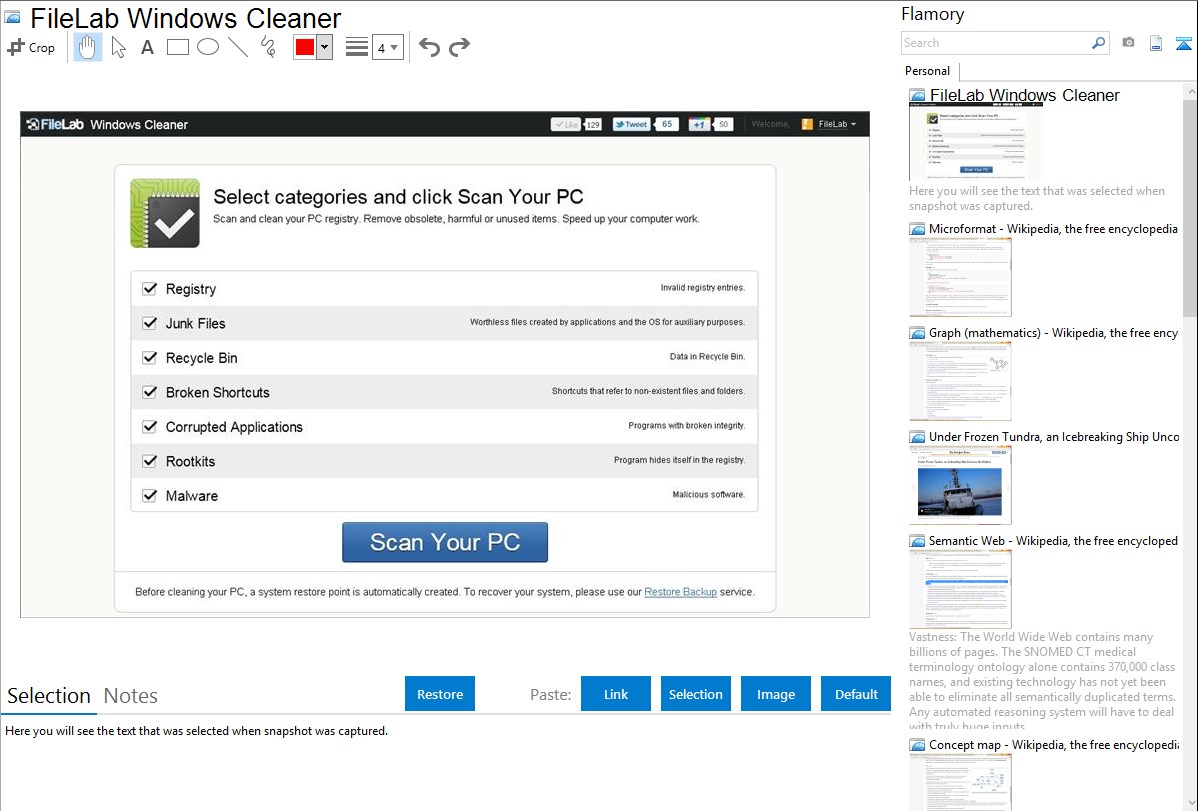This screenshot has height=811, width=1198.
Task: Activate the hand pan tool
Action: (x=88, y=47)
